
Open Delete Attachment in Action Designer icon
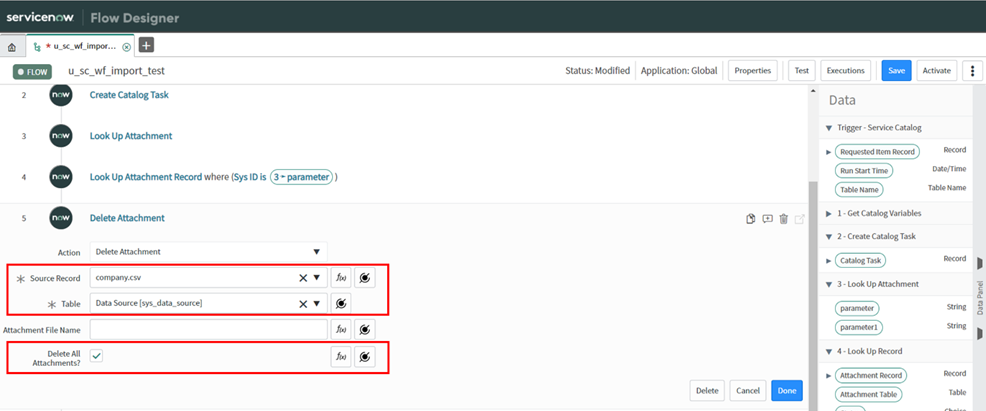point(800,219)
